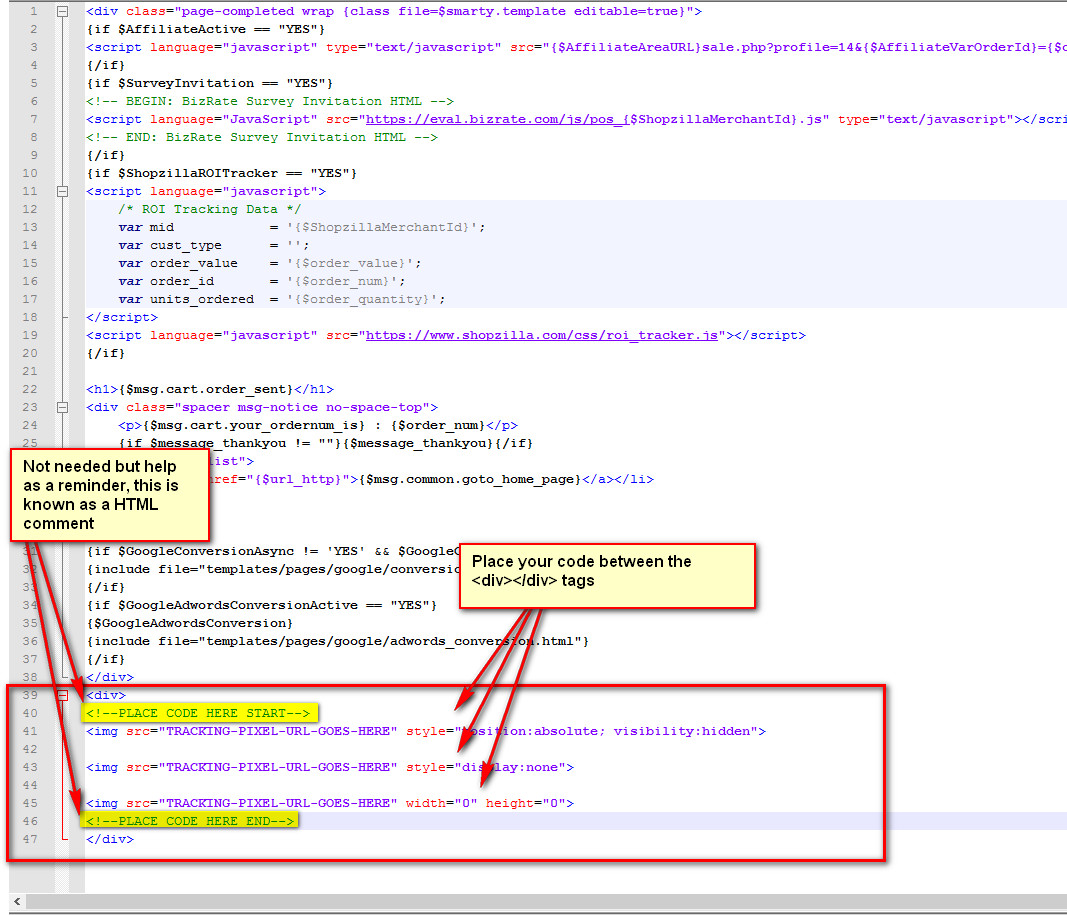The image size is (1067, 915).
Task: Click the END: BizRate Survey Invitation comment
Action: (x=262, y=137)
